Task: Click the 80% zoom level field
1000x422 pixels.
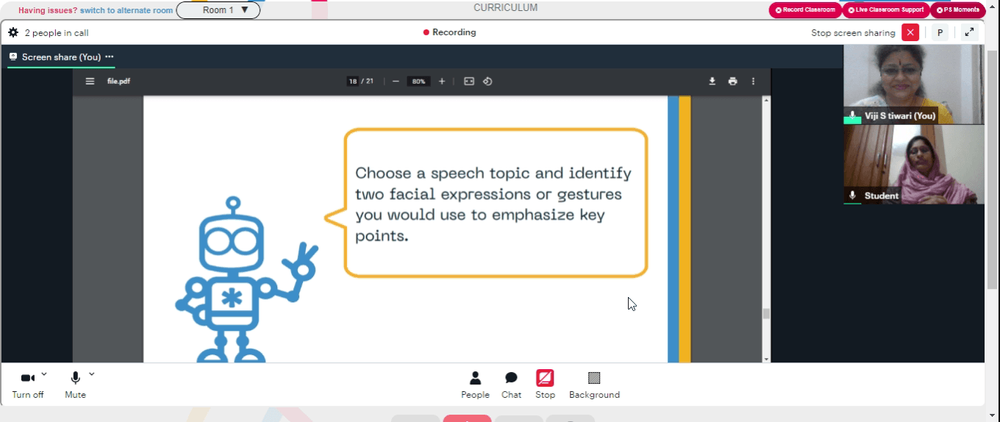Action: pos(418,82)
